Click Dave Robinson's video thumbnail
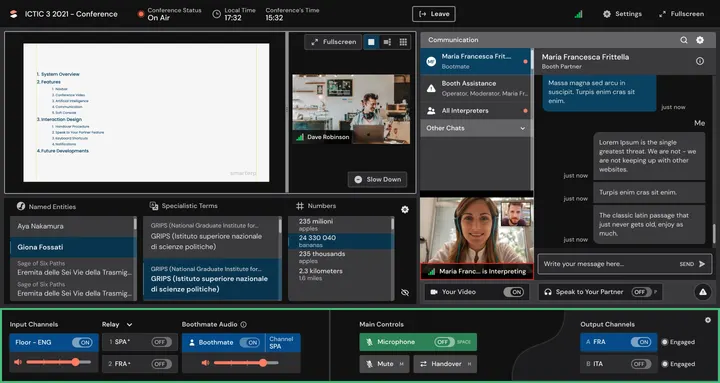The image size is (720, 383). (x=351, y=109)
